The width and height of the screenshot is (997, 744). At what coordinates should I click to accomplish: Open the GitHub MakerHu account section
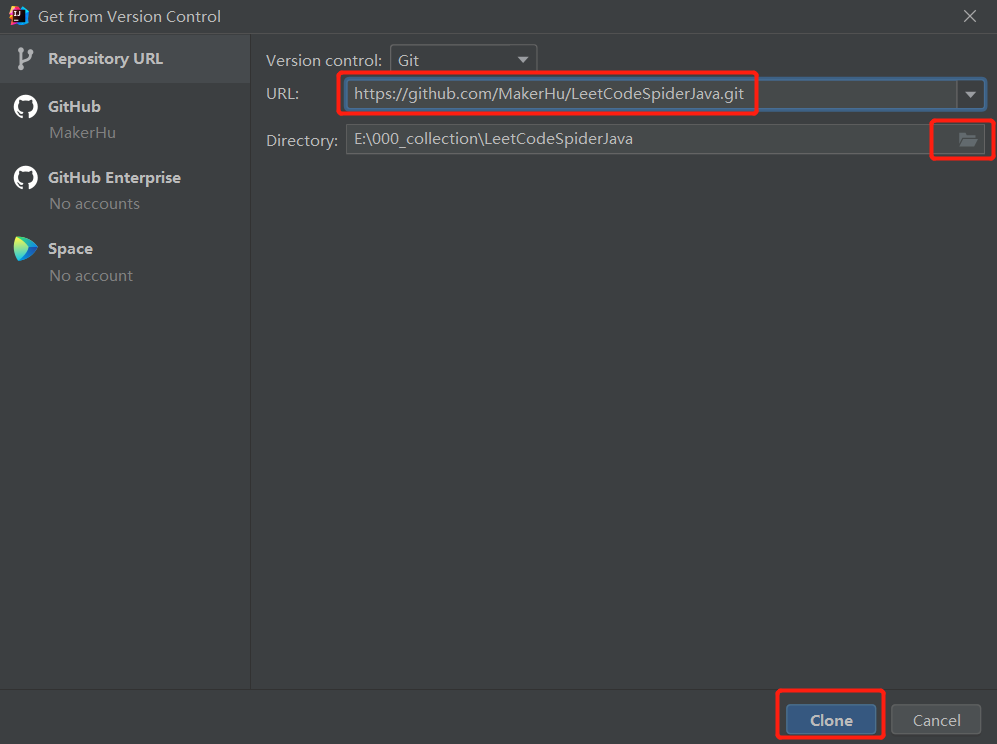point(125,119)
